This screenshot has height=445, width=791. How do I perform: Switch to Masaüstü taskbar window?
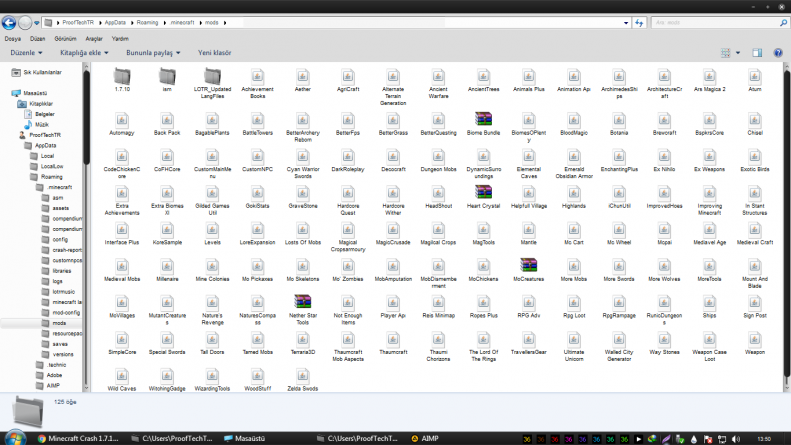point(245,438)
